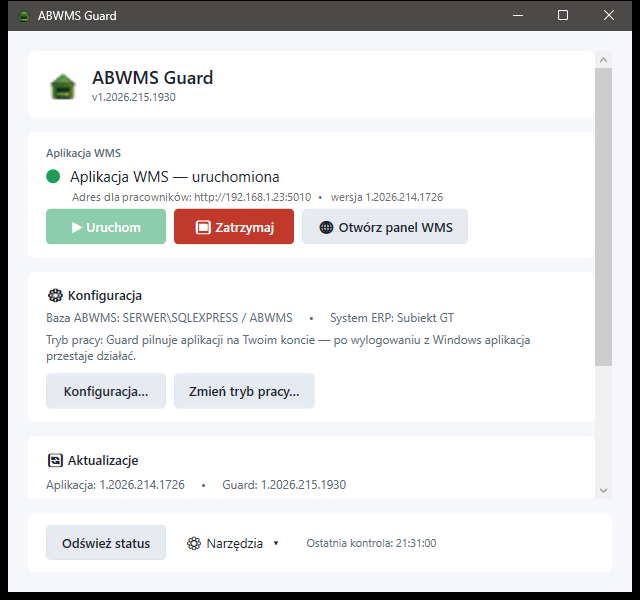
Task: Click the vertical scrollbar thumb
Action: (x=603, y=217)
